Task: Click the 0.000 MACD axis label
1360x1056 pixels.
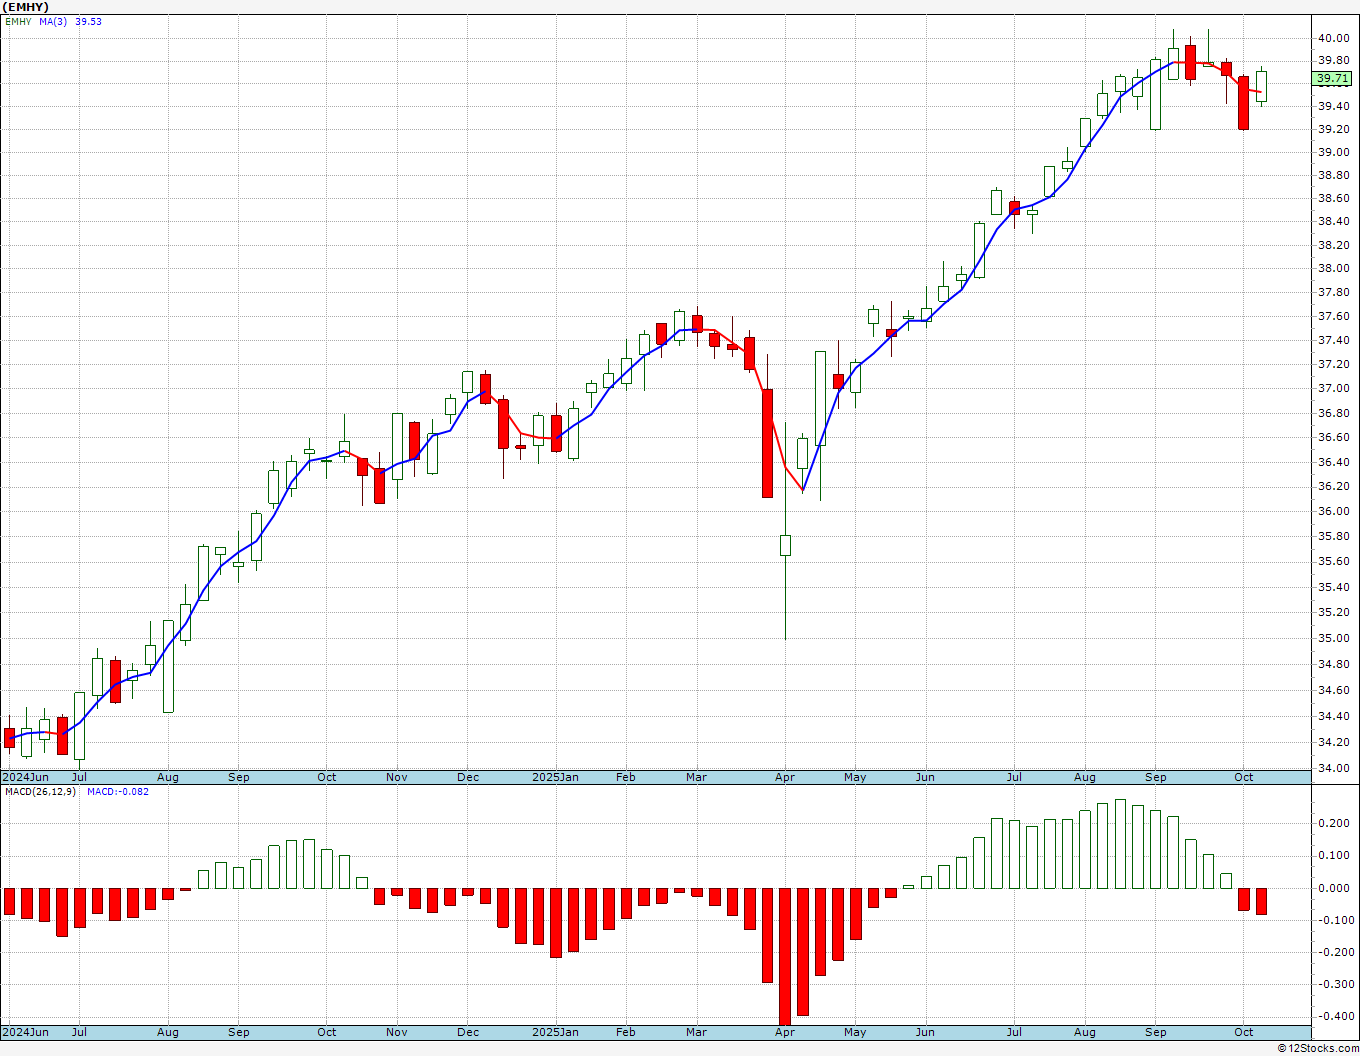Action: [x=1333, y=888]
